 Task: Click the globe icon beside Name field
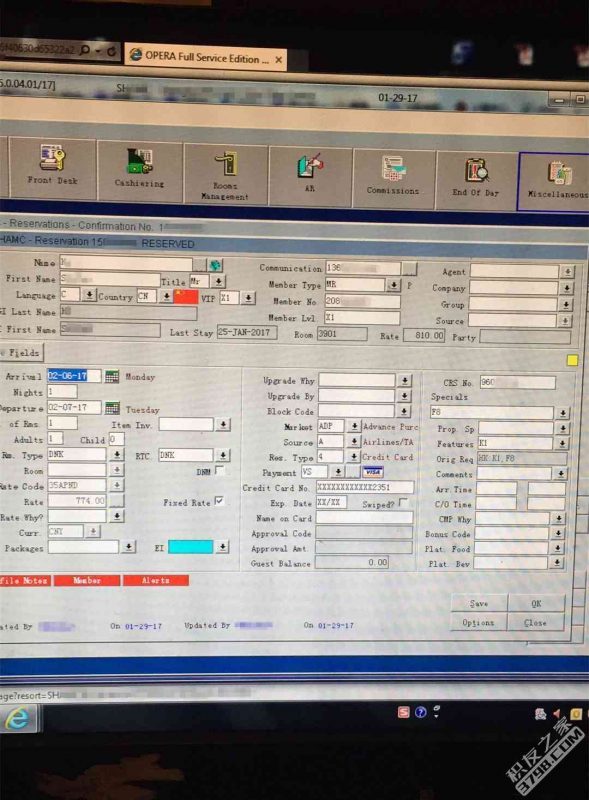pyautogui.click(x=215, y=265)
